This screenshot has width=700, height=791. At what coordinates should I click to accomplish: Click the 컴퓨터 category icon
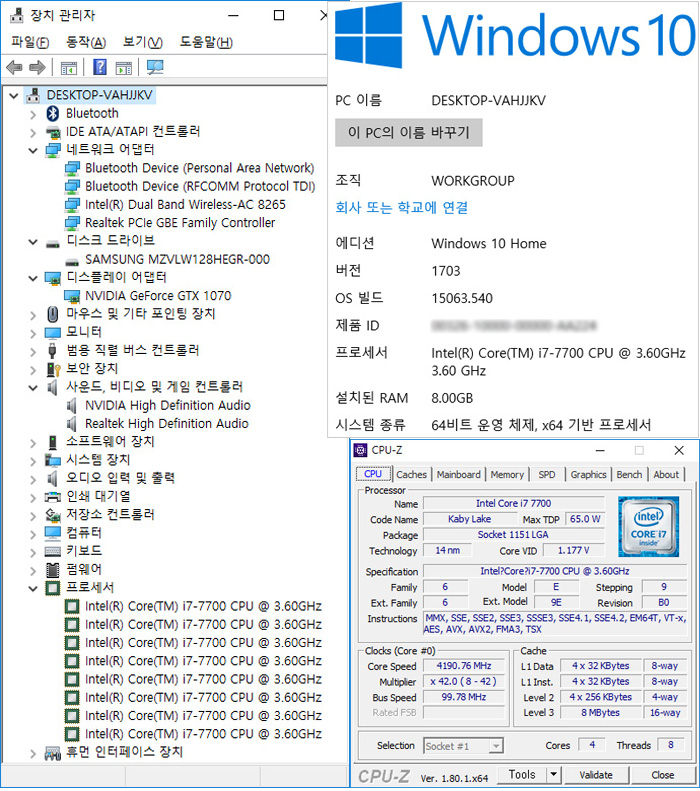tap(52, 533)
